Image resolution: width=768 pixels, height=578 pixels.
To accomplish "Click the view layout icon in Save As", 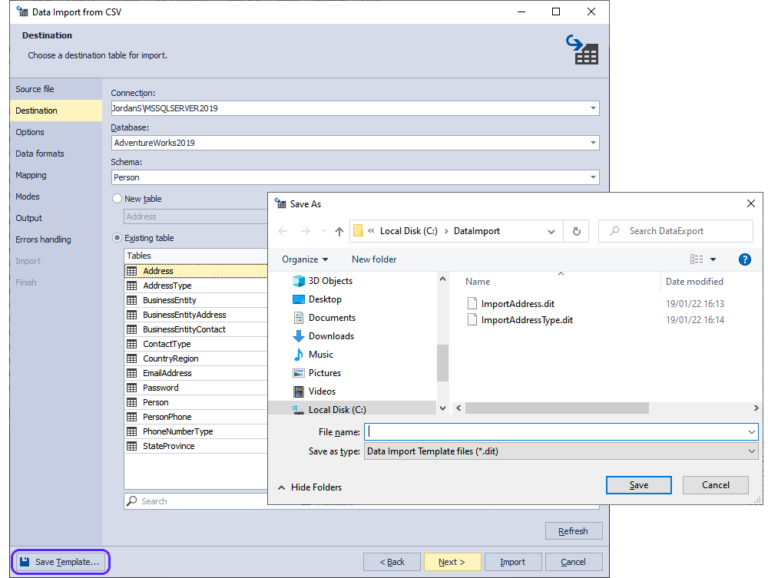I will point(696,259).
